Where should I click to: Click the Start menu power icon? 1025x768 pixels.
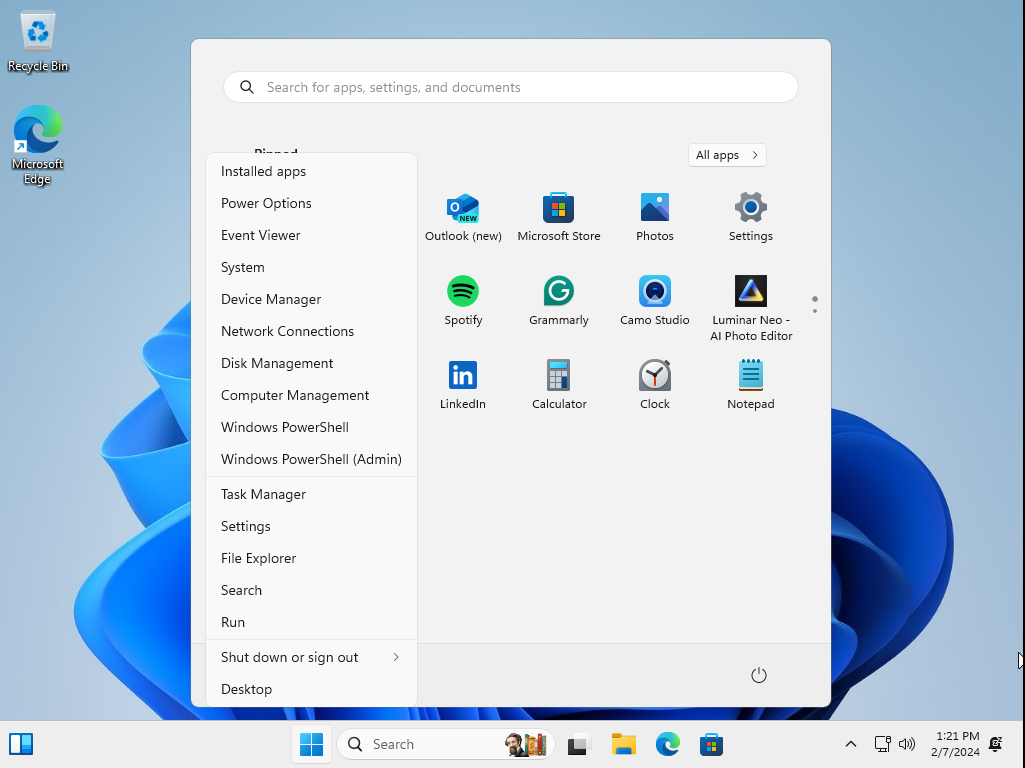click(x=758, y=675)
